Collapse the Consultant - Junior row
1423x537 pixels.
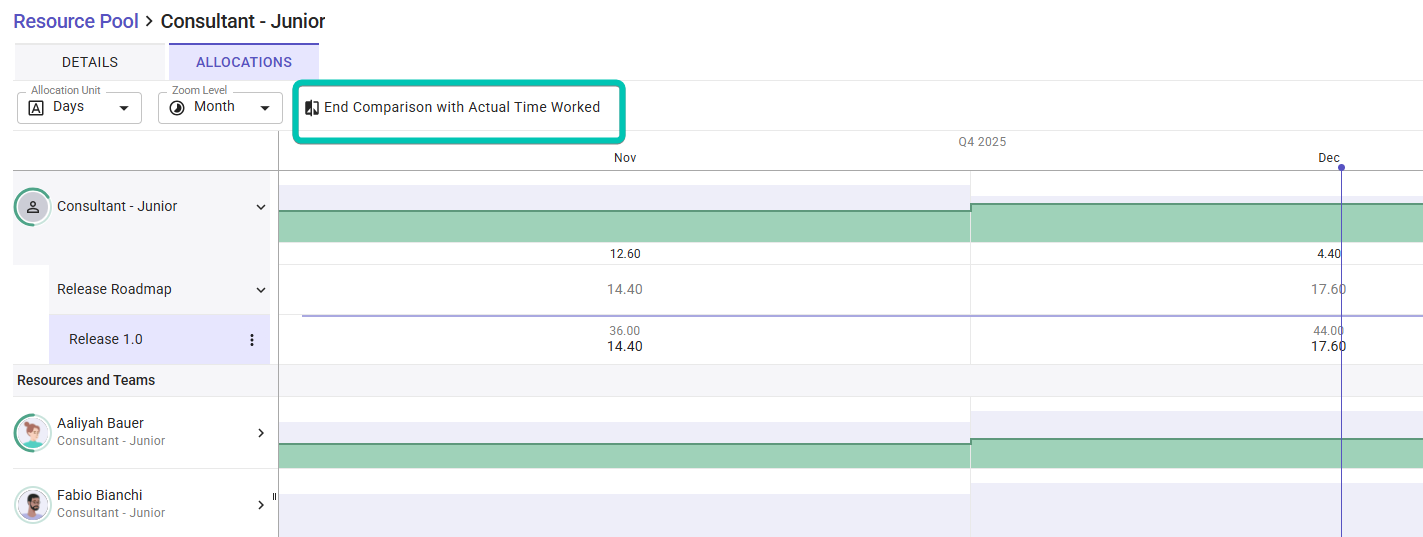click(x=261, y=207)
